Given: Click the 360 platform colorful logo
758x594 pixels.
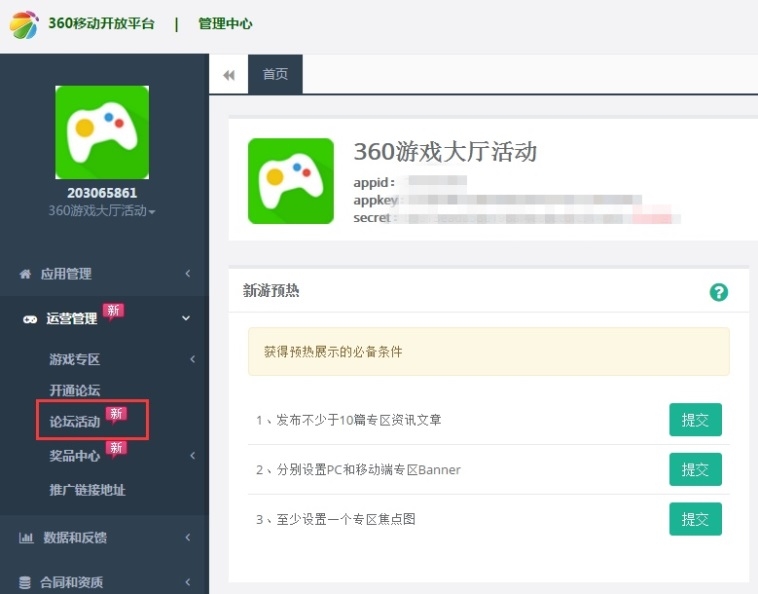Looking at the screenshot, I should pos(24,25).
